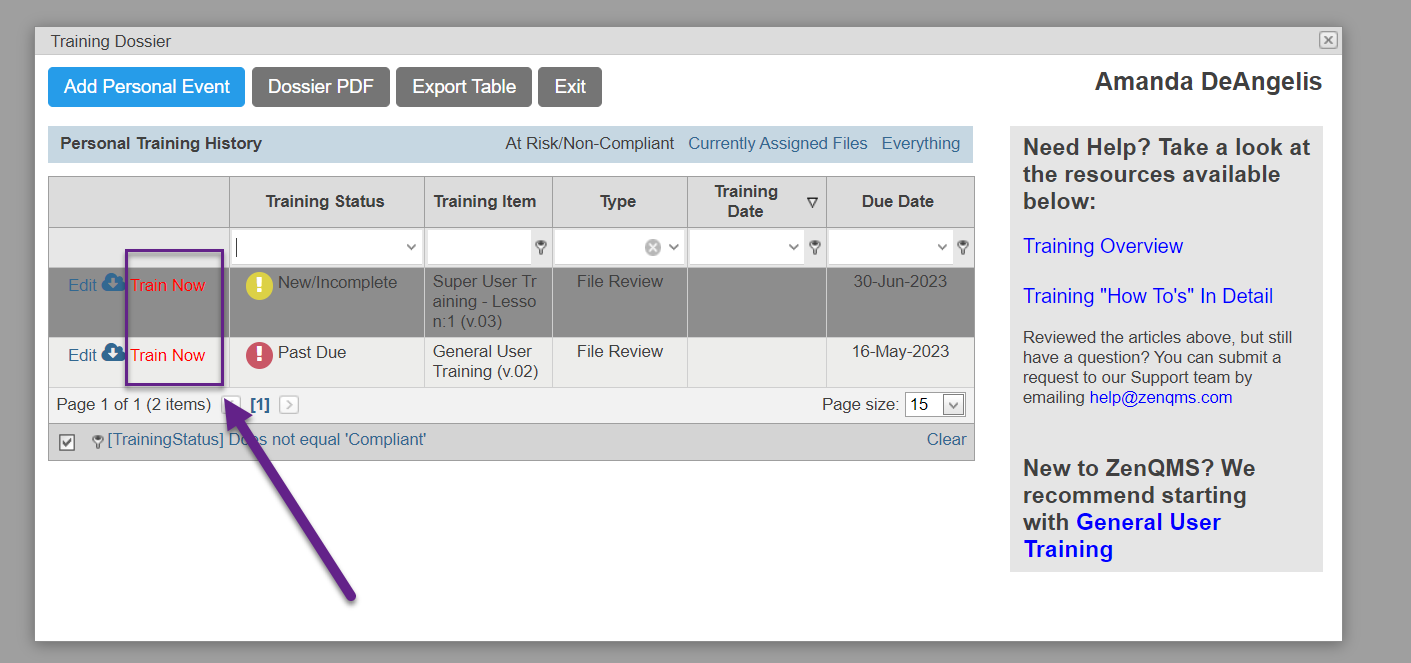The width and height of the screenshot is (1411, 663).
Task: Open the Page size dropdown
Action: 953,405
